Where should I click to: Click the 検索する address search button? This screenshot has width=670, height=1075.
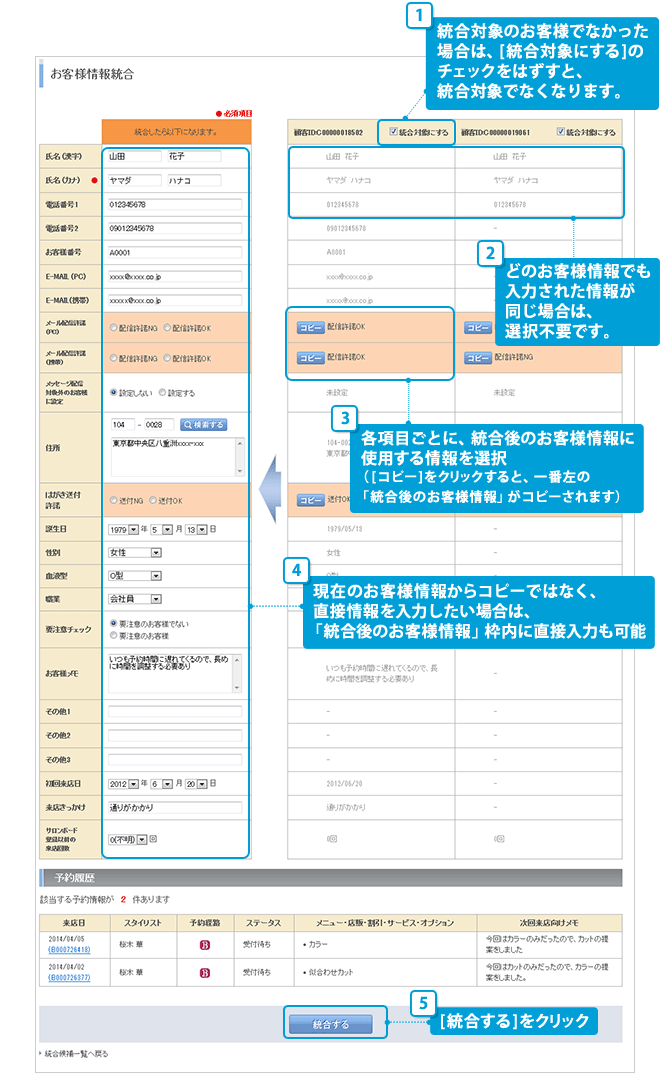click(203, 424)
